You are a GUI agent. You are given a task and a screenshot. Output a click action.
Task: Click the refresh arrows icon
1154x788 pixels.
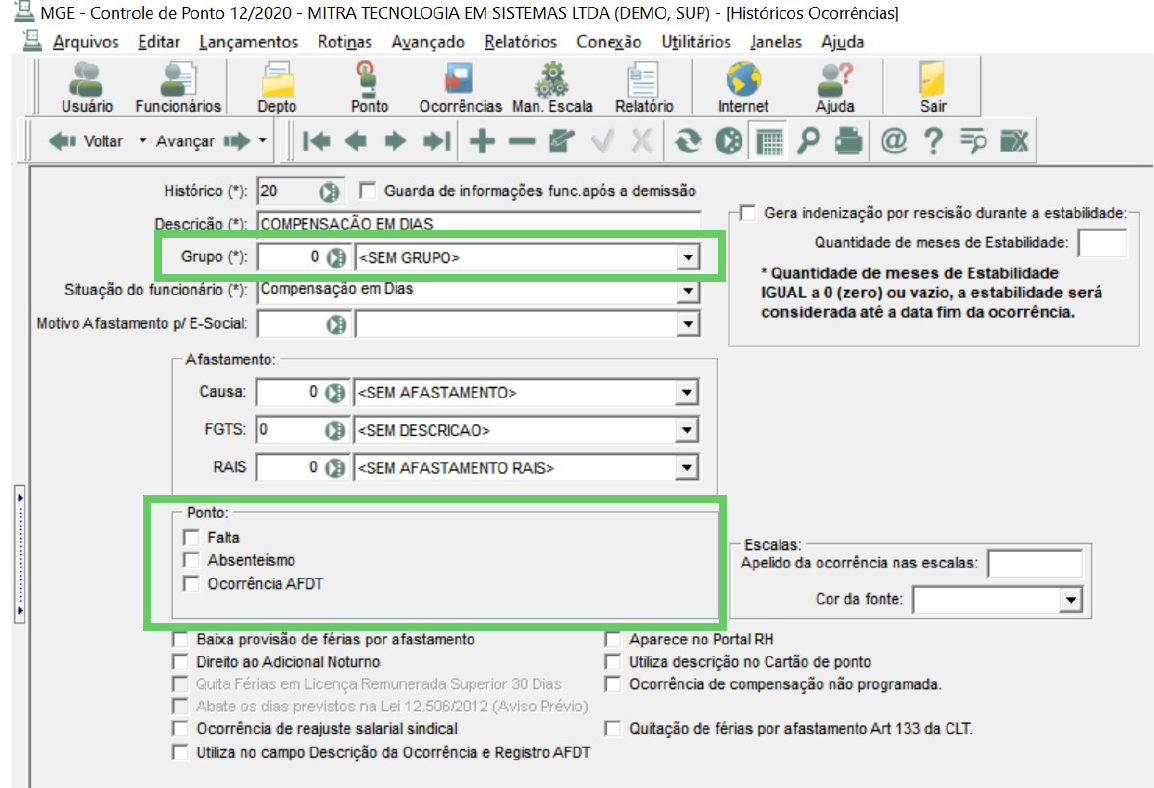[687, 141]
